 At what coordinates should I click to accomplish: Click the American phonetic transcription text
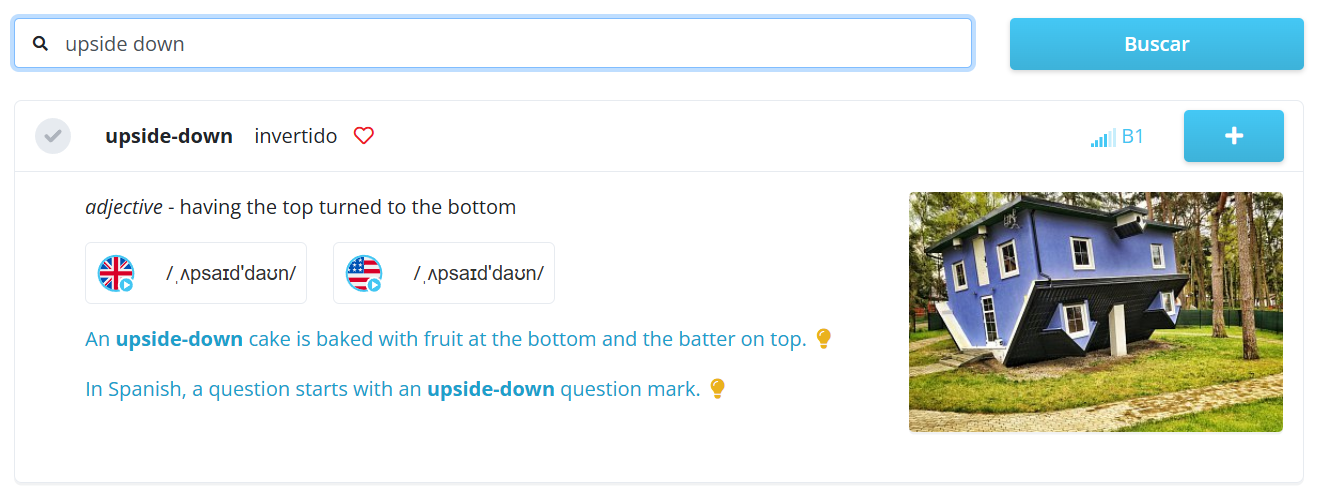(479, 273)
